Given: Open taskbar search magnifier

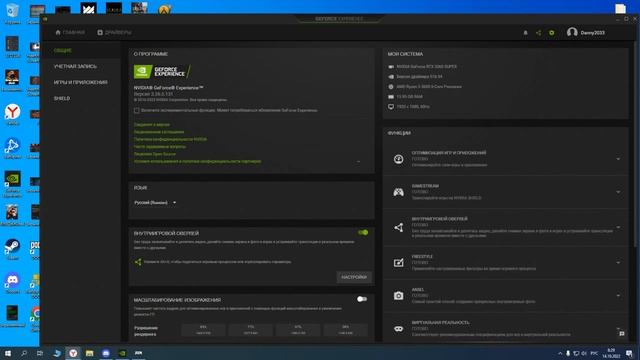Looking at the screenshot, I should click(24, 353).
